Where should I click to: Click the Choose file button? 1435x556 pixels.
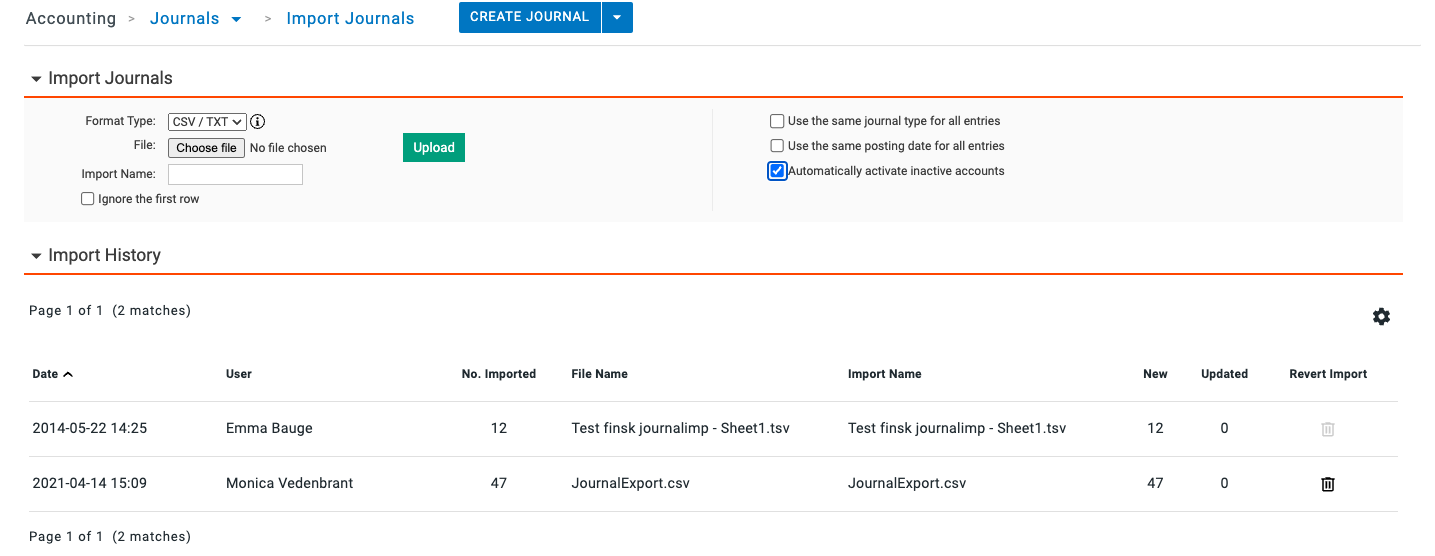point(206,148)
